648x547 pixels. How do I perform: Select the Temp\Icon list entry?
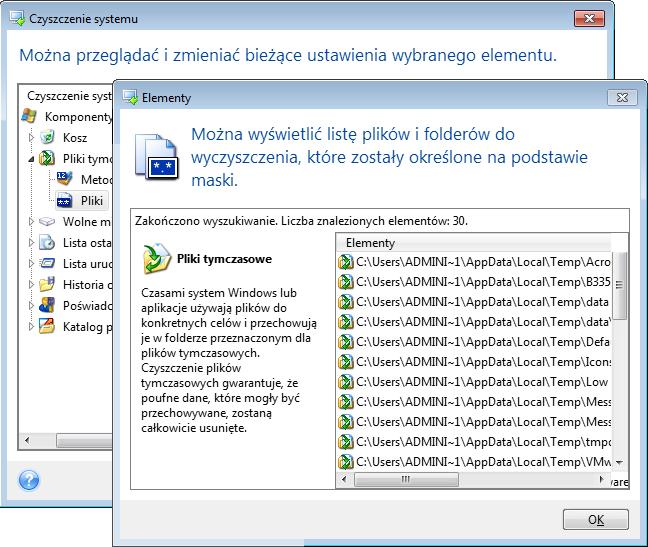[474, 361]
